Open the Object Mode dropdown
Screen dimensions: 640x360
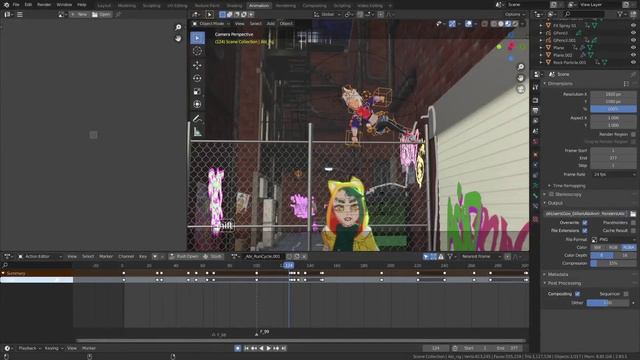point(211,24)
